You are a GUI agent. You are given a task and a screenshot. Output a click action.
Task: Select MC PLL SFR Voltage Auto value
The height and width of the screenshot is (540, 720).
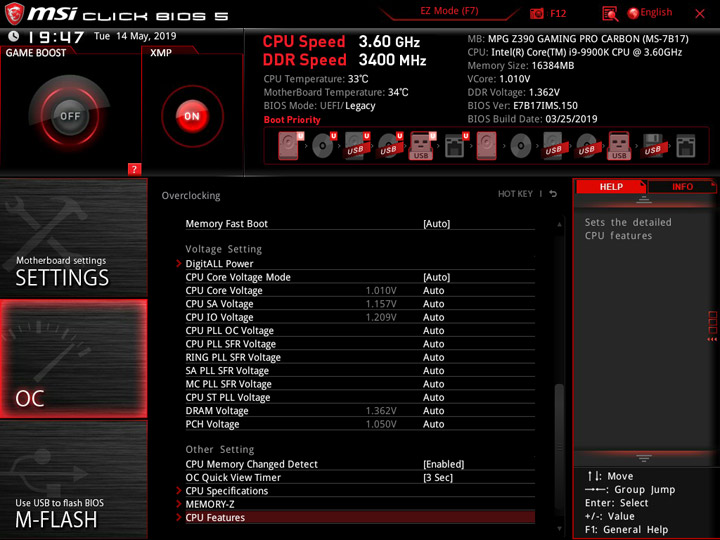433,383
